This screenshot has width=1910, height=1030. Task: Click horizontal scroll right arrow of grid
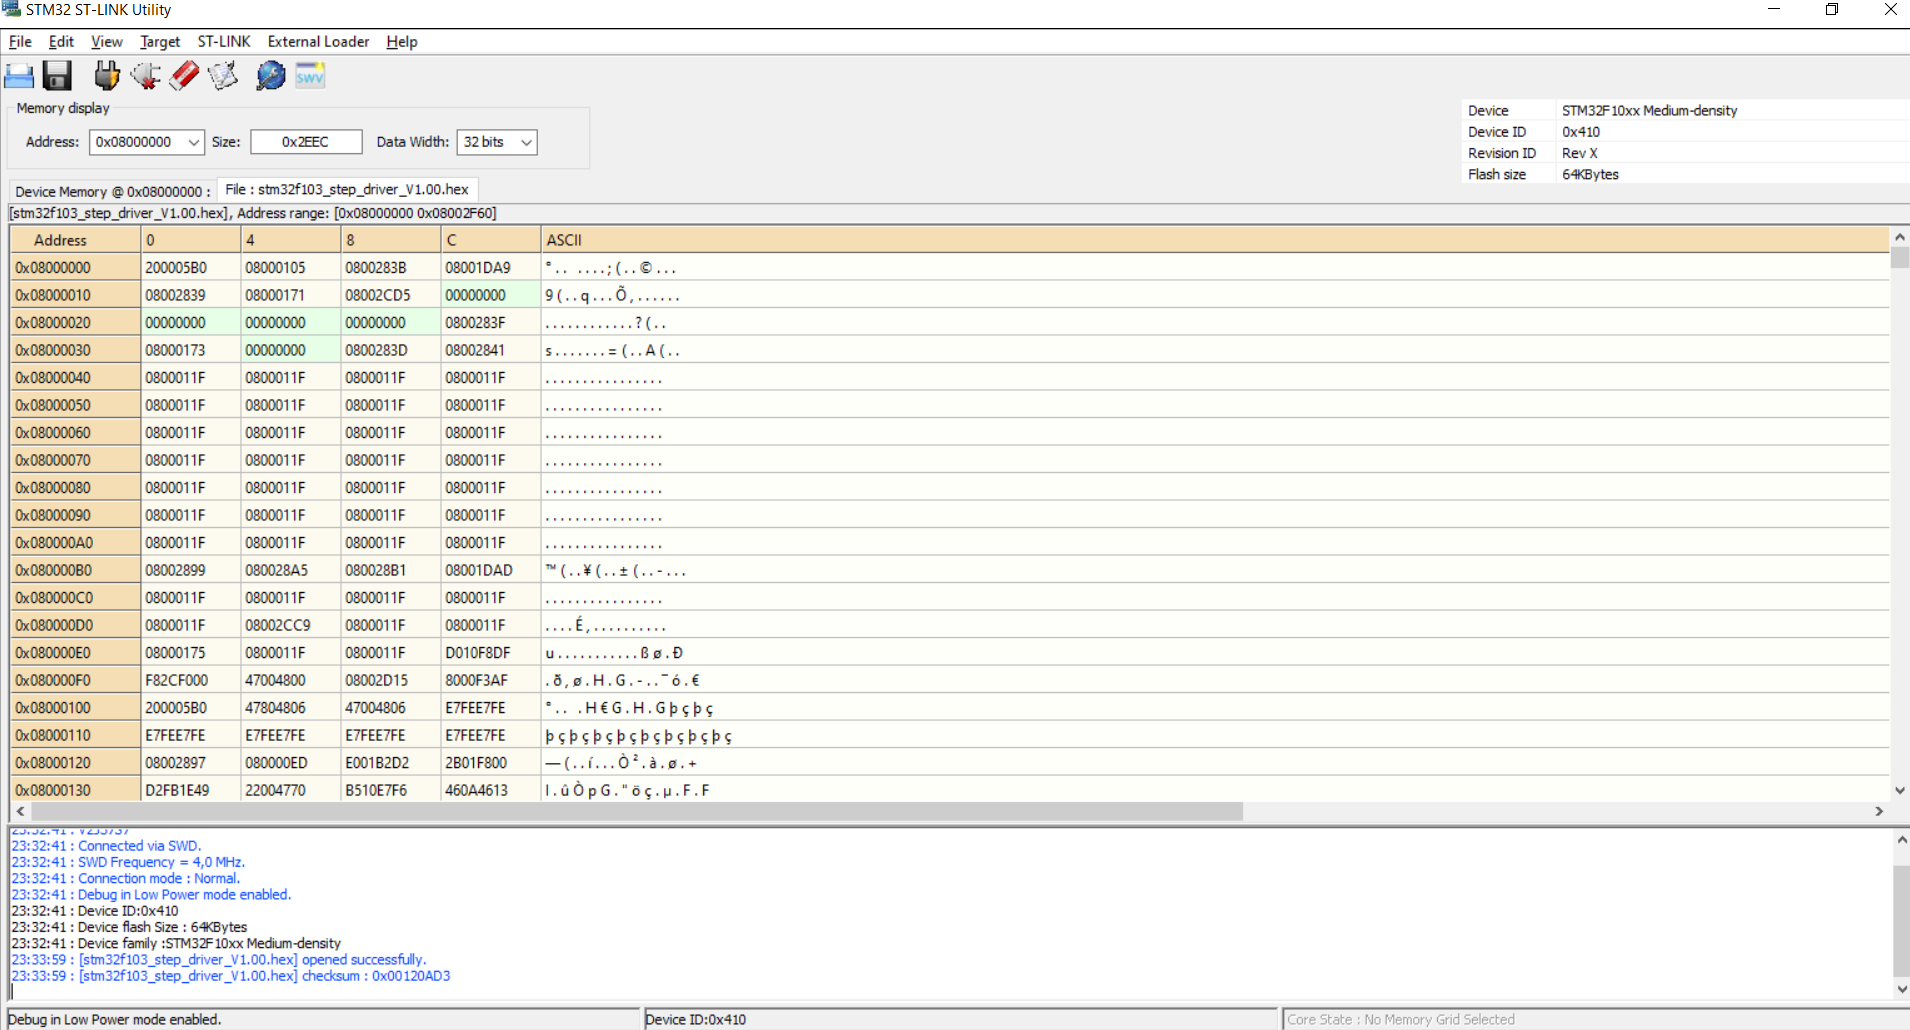(1879, 812)
